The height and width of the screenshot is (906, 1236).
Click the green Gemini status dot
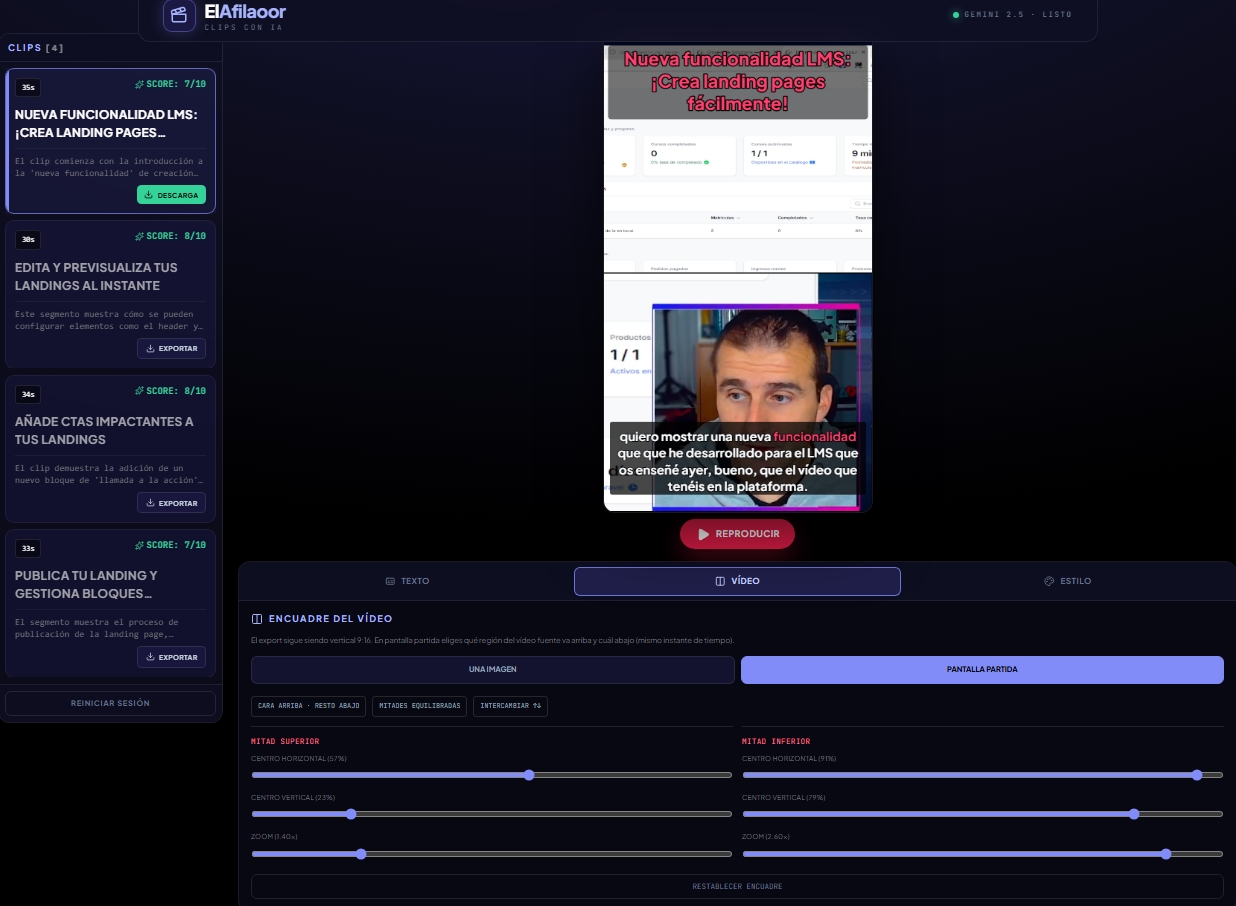click(x=956, y=15)
